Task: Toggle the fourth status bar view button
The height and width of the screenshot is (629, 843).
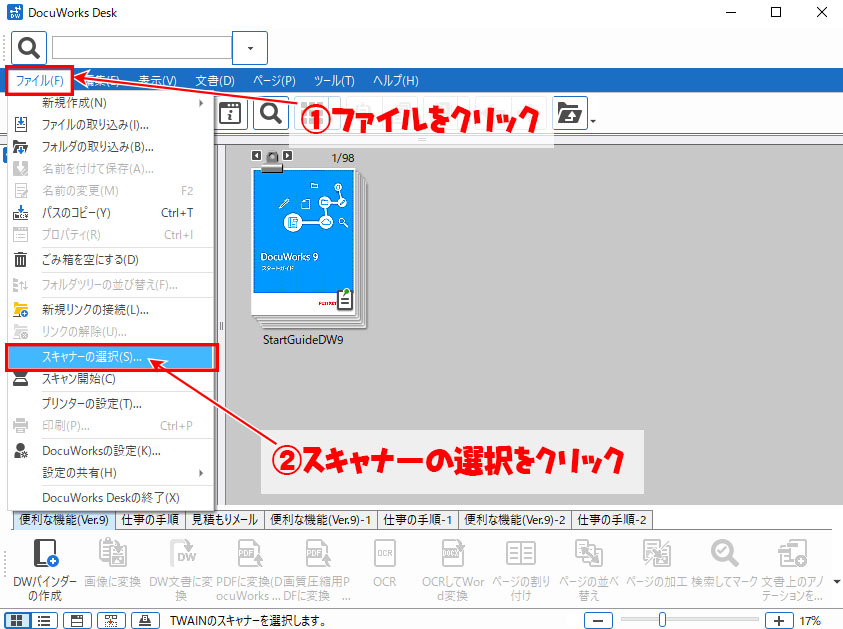Action: click(111, 620)
